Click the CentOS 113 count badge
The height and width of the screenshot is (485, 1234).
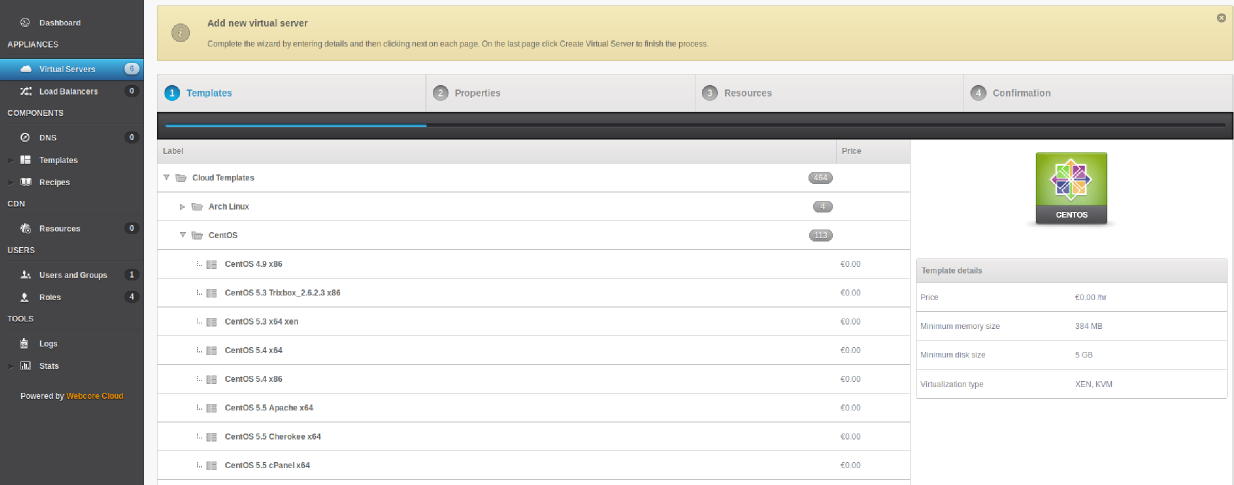(x=820, y=236)
